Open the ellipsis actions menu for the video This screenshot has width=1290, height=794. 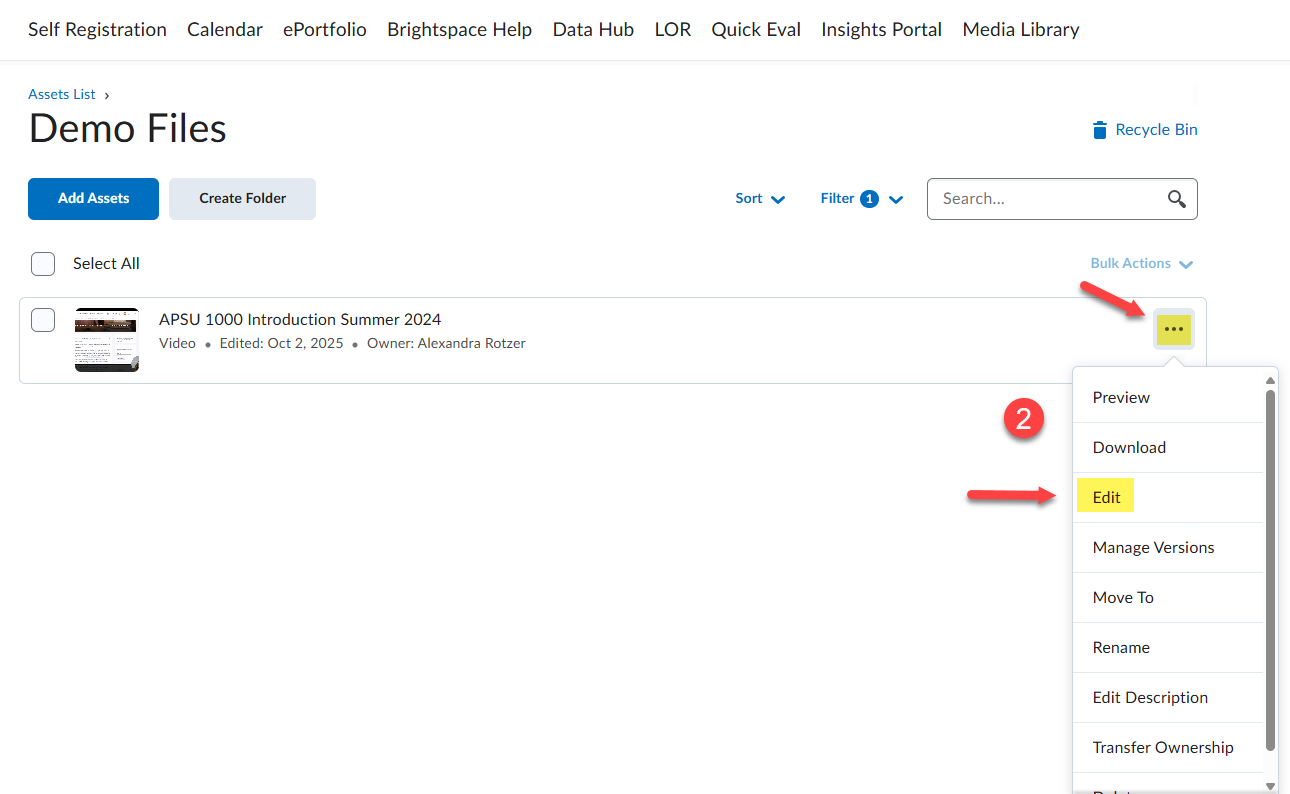pos(1173,329)
